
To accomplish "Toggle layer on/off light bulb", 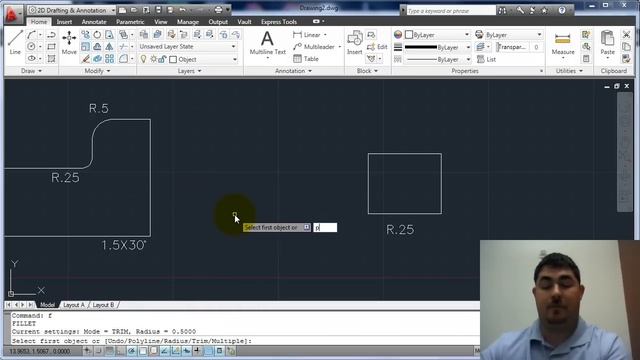I will pyautogui.click(x=143, y=59).
